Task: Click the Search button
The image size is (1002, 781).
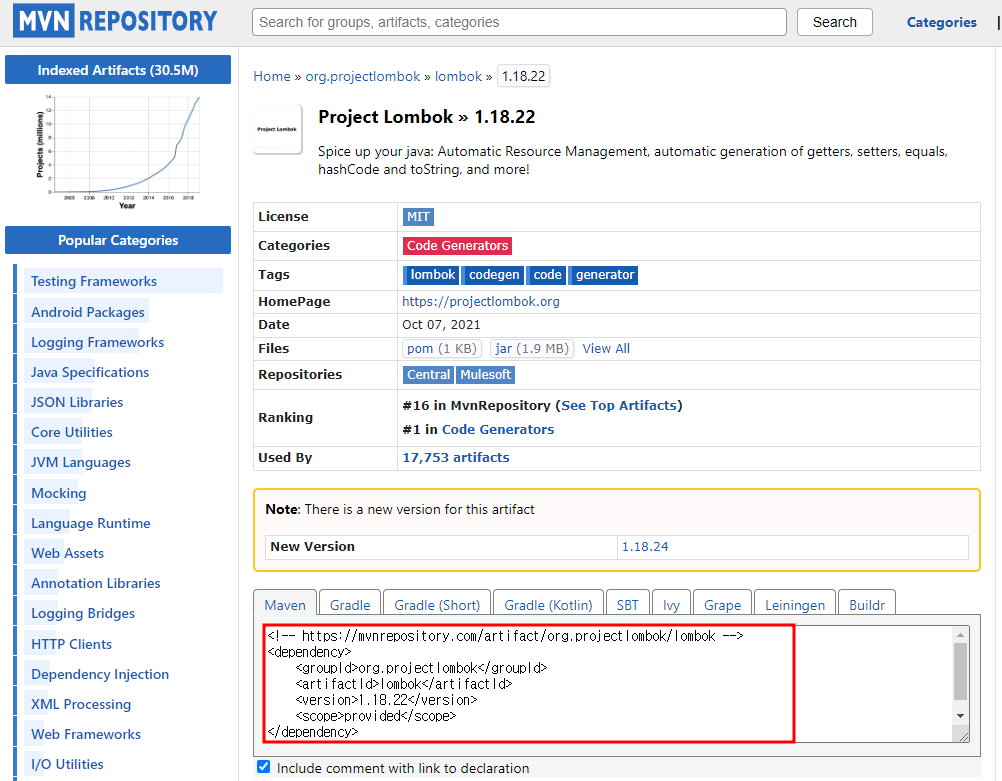Action: (x=835, y=22)
